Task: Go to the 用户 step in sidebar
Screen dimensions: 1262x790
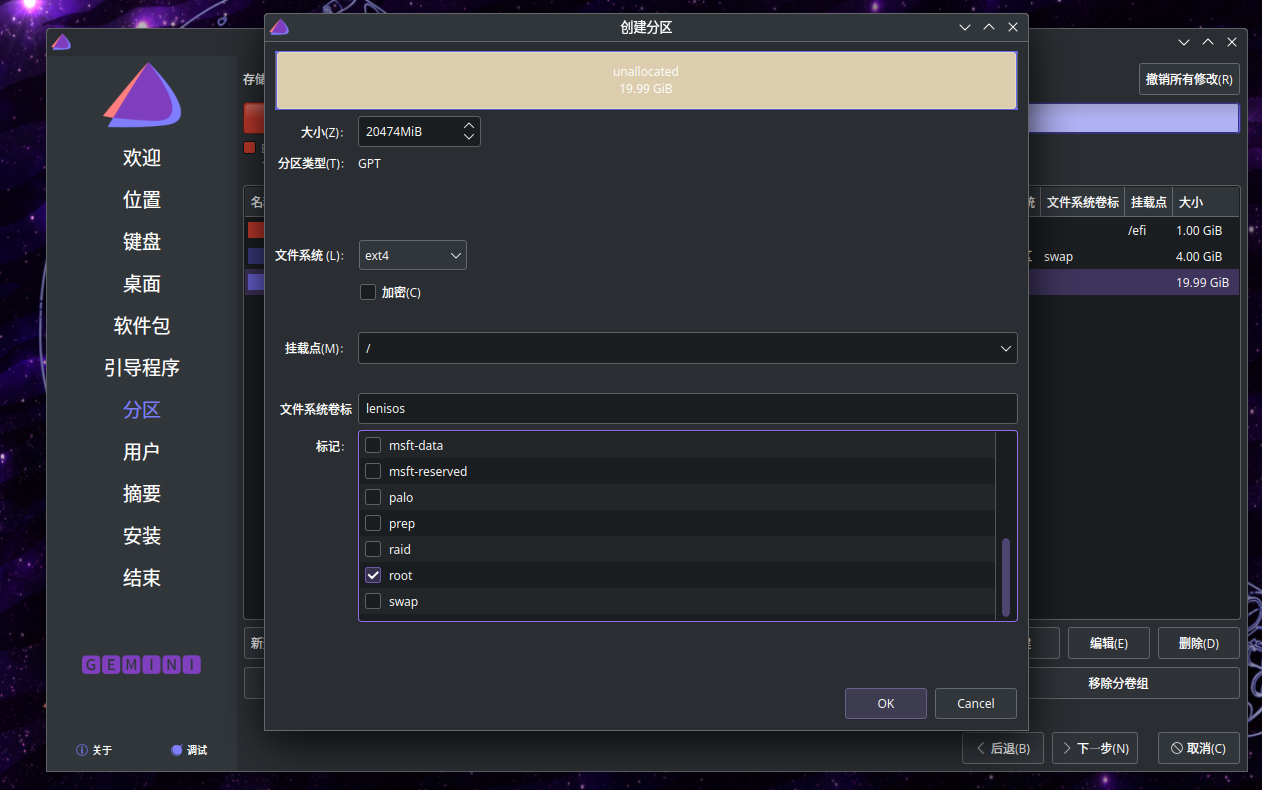Action: pos(142,452)
